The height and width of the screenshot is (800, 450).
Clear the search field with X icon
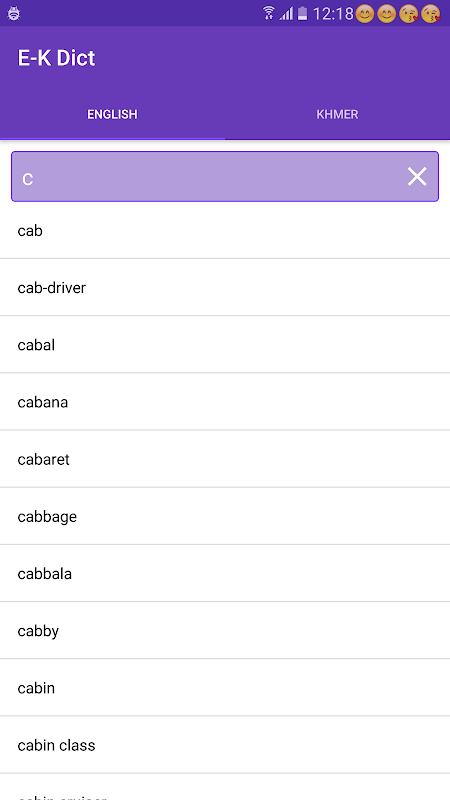(x=417, y=177)
